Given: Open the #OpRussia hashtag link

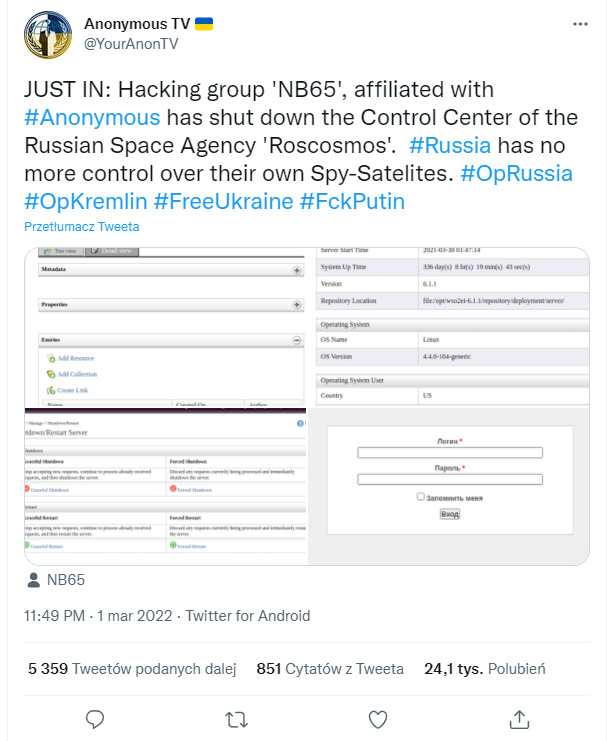Looking at the screenshot, I should (516, 172).
